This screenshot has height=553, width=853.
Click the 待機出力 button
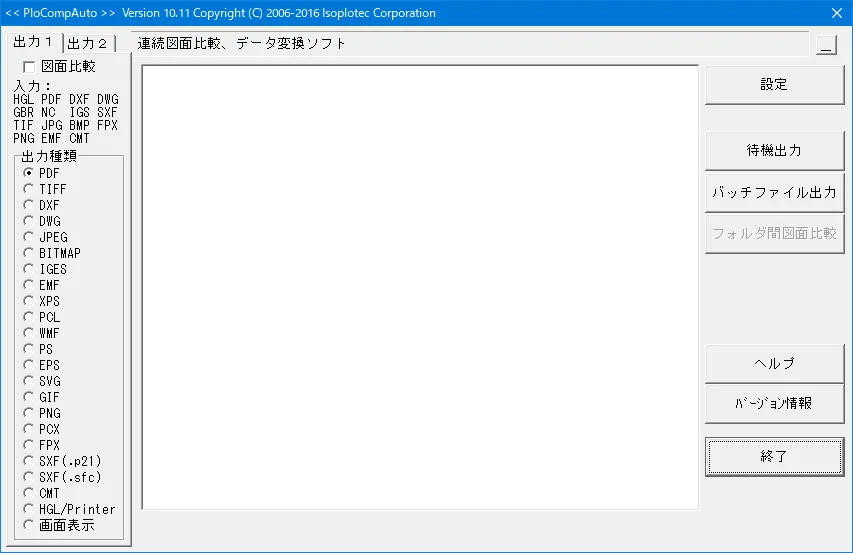point(774,150)
